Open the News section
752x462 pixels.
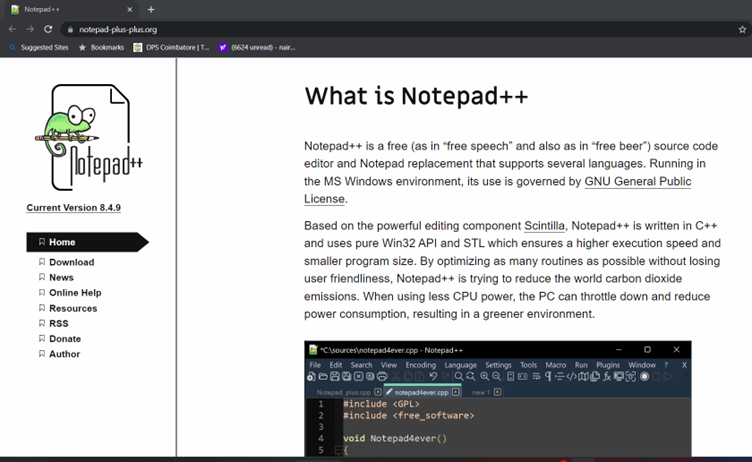coord(61,277)
